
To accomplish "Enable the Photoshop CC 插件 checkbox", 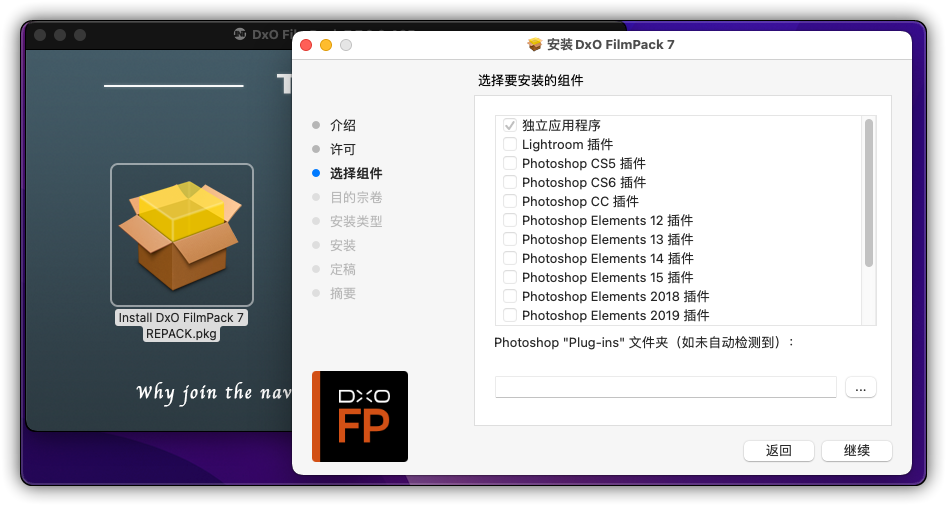I will pyautogui.click(x=510, y=202).
